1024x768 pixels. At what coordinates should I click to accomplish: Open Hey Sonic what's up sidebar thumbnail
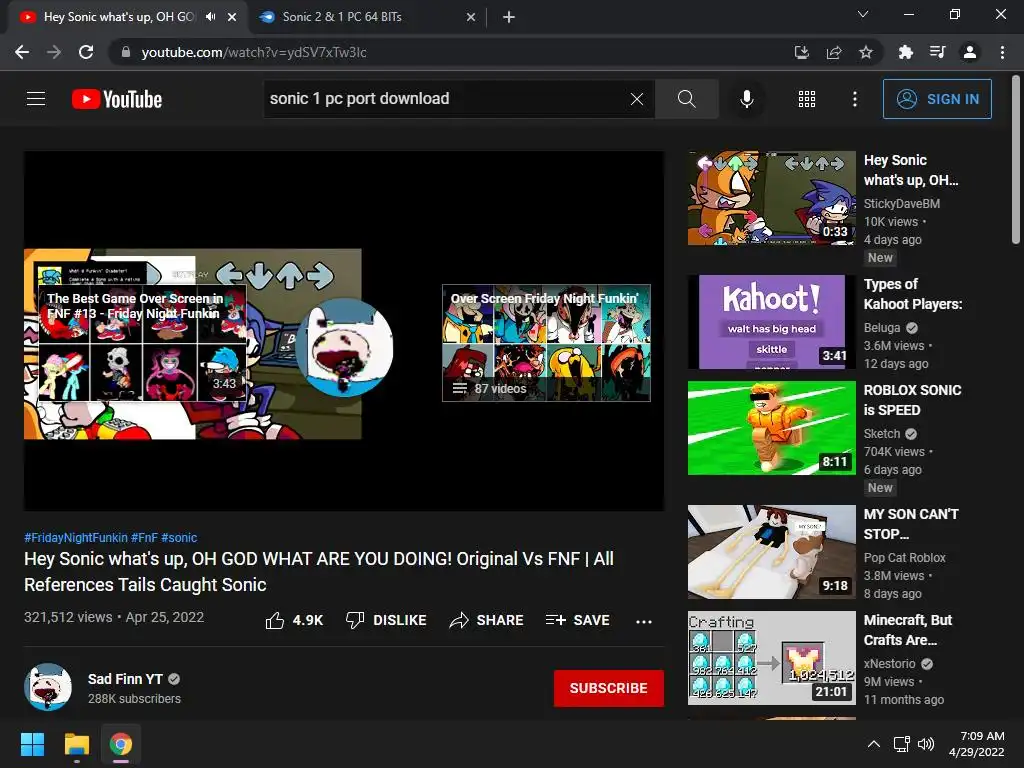771,198
